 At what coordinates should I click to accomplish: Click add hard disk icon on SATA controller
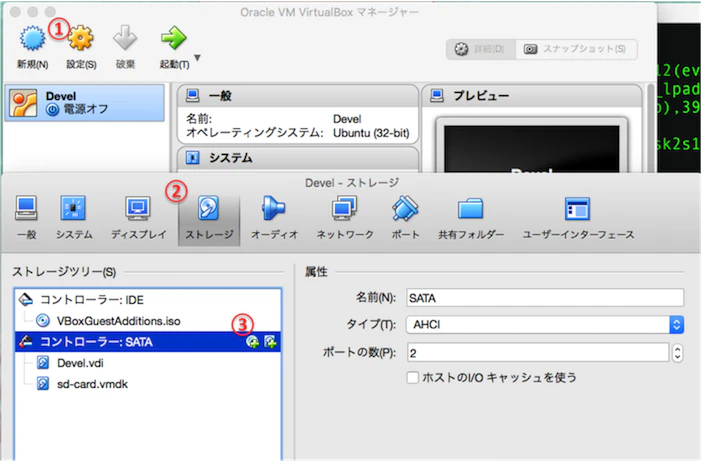point(270,342)
